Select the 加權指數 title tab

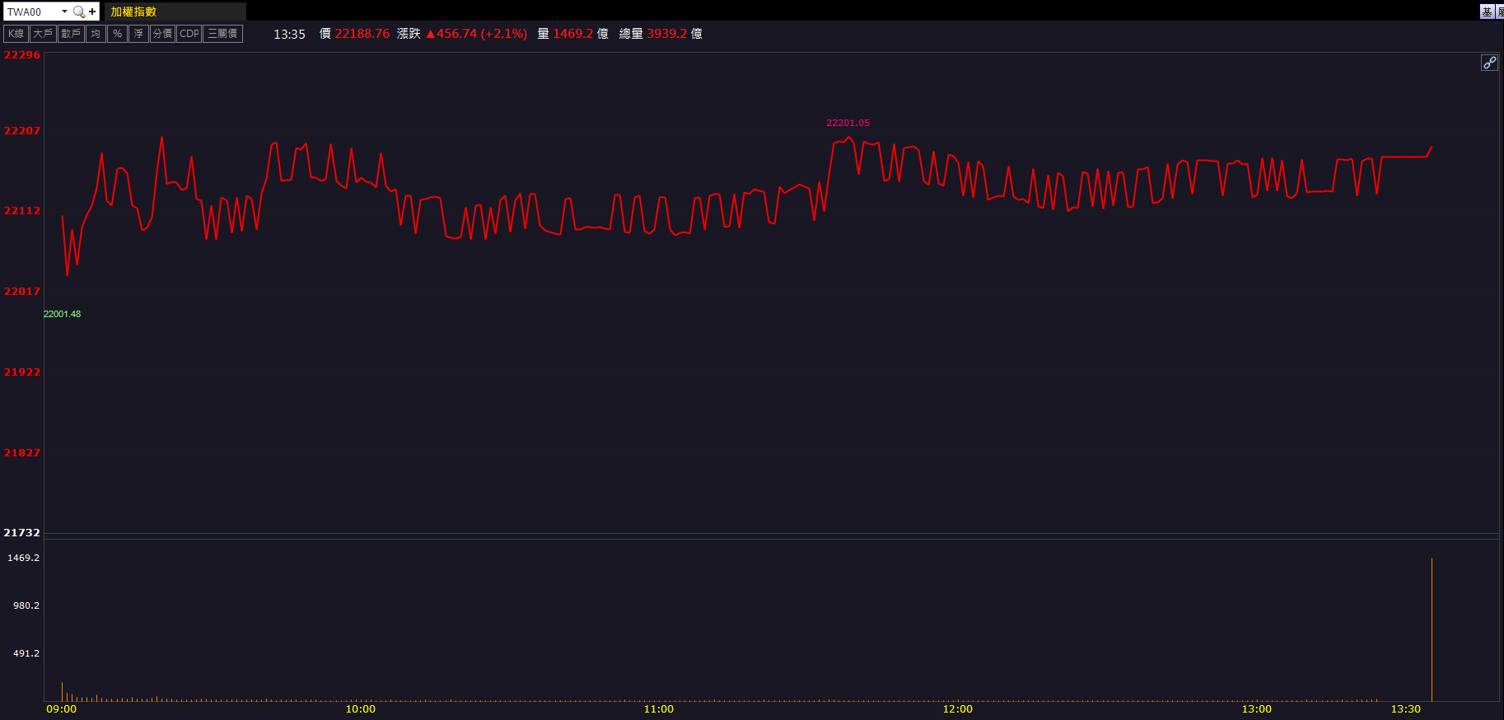coord(175,12)
